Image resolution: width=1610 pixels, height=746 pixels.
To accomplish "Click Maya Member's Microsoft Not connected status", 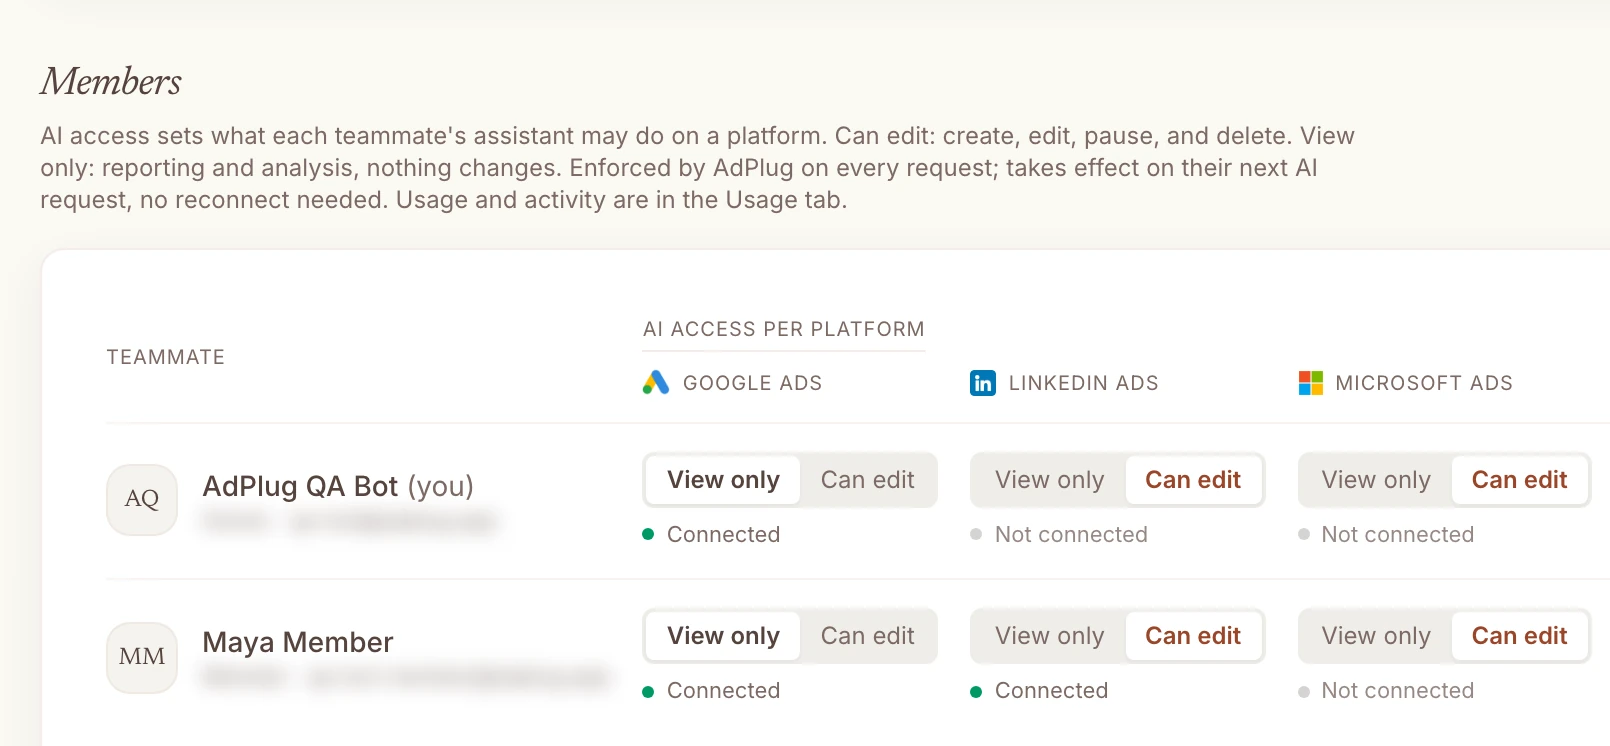I will pyautogui.click(x=1386, y=690).
